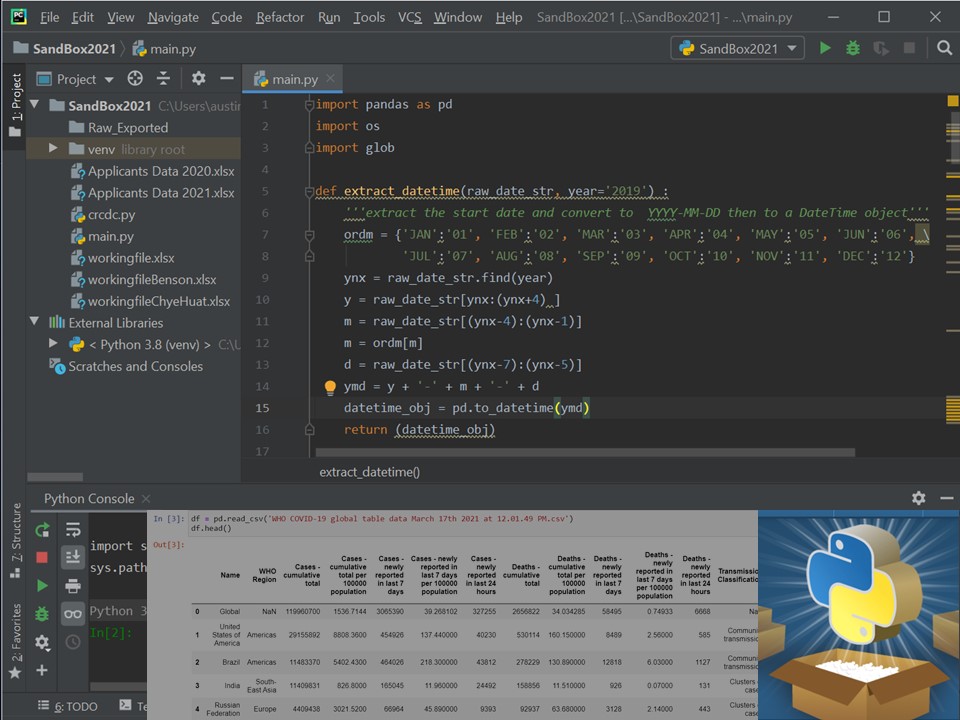Click the yellow lightbulb on line 14

(330, 387)
